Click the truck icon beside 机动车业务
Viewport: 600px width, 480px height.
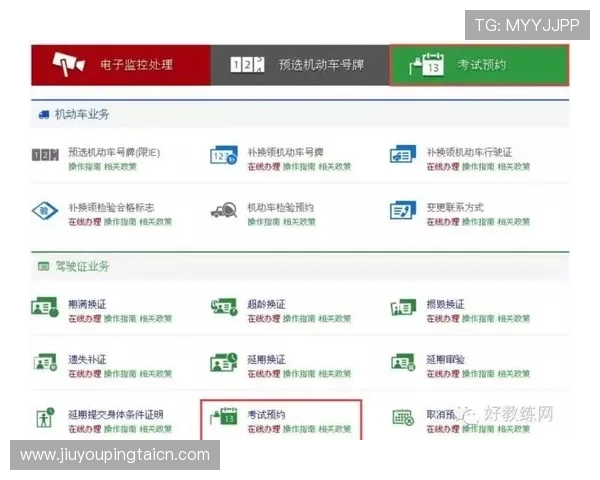click(44, 114)
